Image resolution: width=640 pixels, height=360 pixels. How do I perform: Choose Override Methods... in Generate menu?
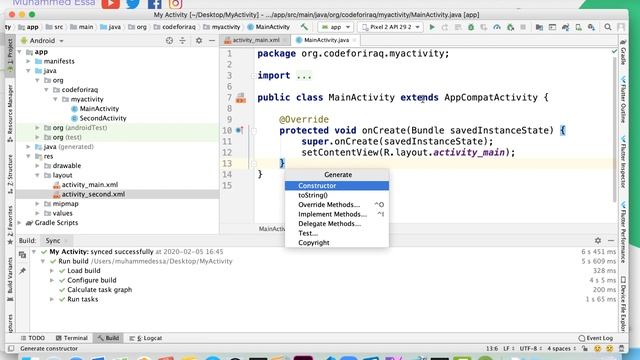(337, 204)
